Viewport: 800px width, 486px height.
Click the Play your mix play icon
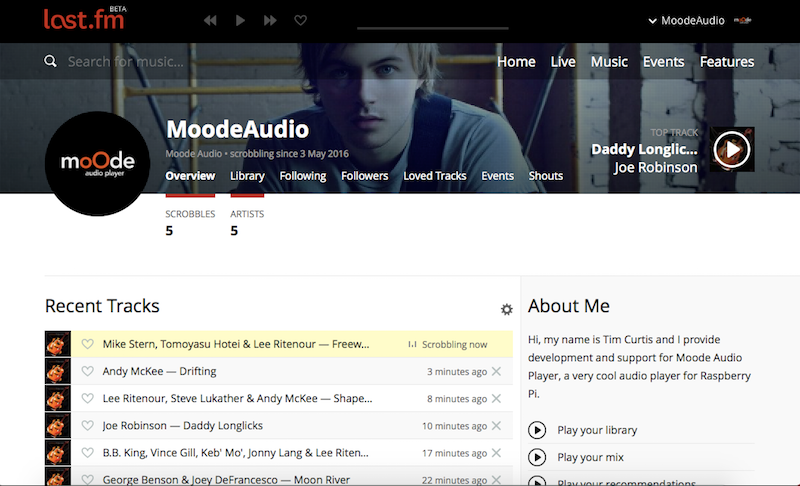537,457
